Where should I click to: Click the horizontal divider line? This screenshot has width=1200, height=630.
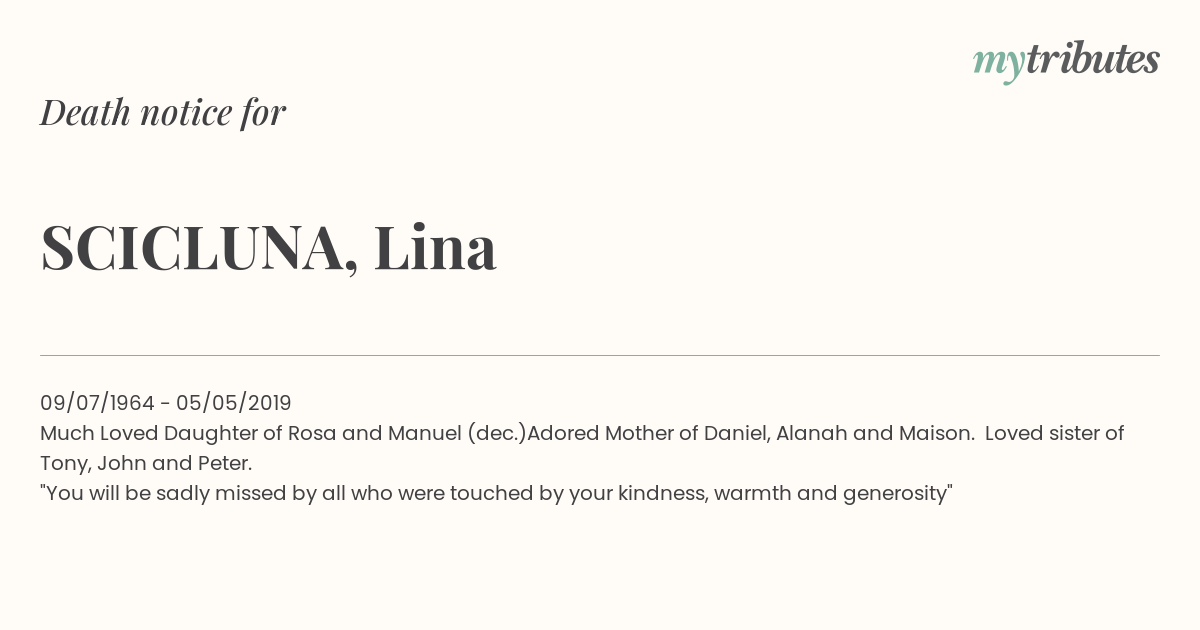600,355
